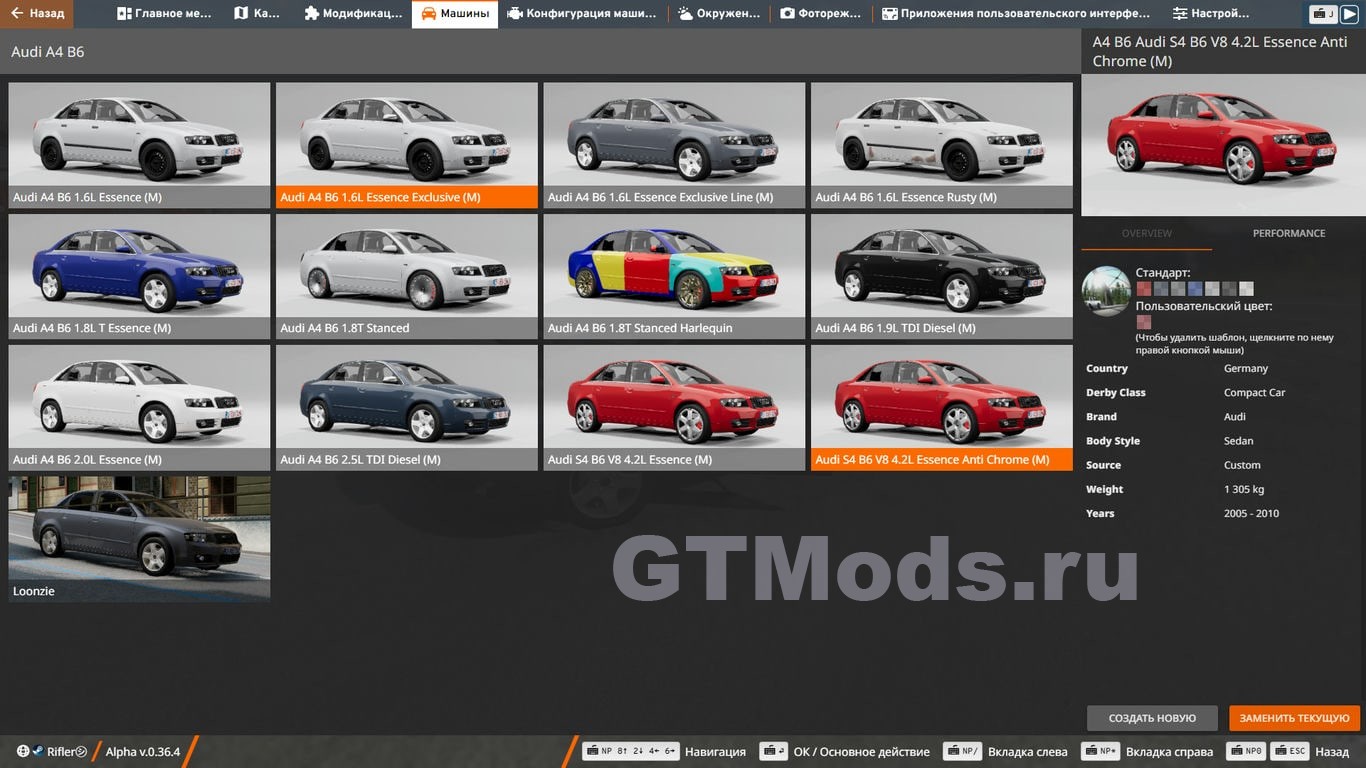Open Приложения пользовательского интерфейса tab
This screenshot has height=768, width=1366.
click(1016, 14)
